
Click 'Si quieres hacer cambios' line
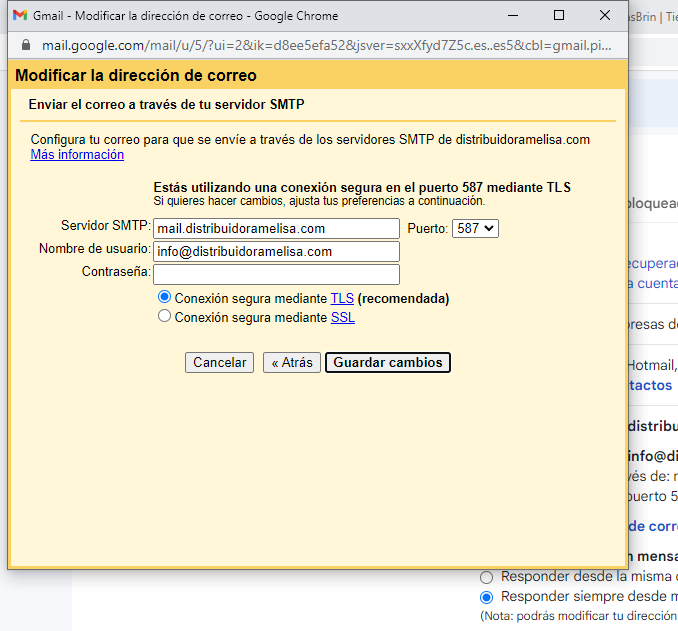tap(319, 201)
